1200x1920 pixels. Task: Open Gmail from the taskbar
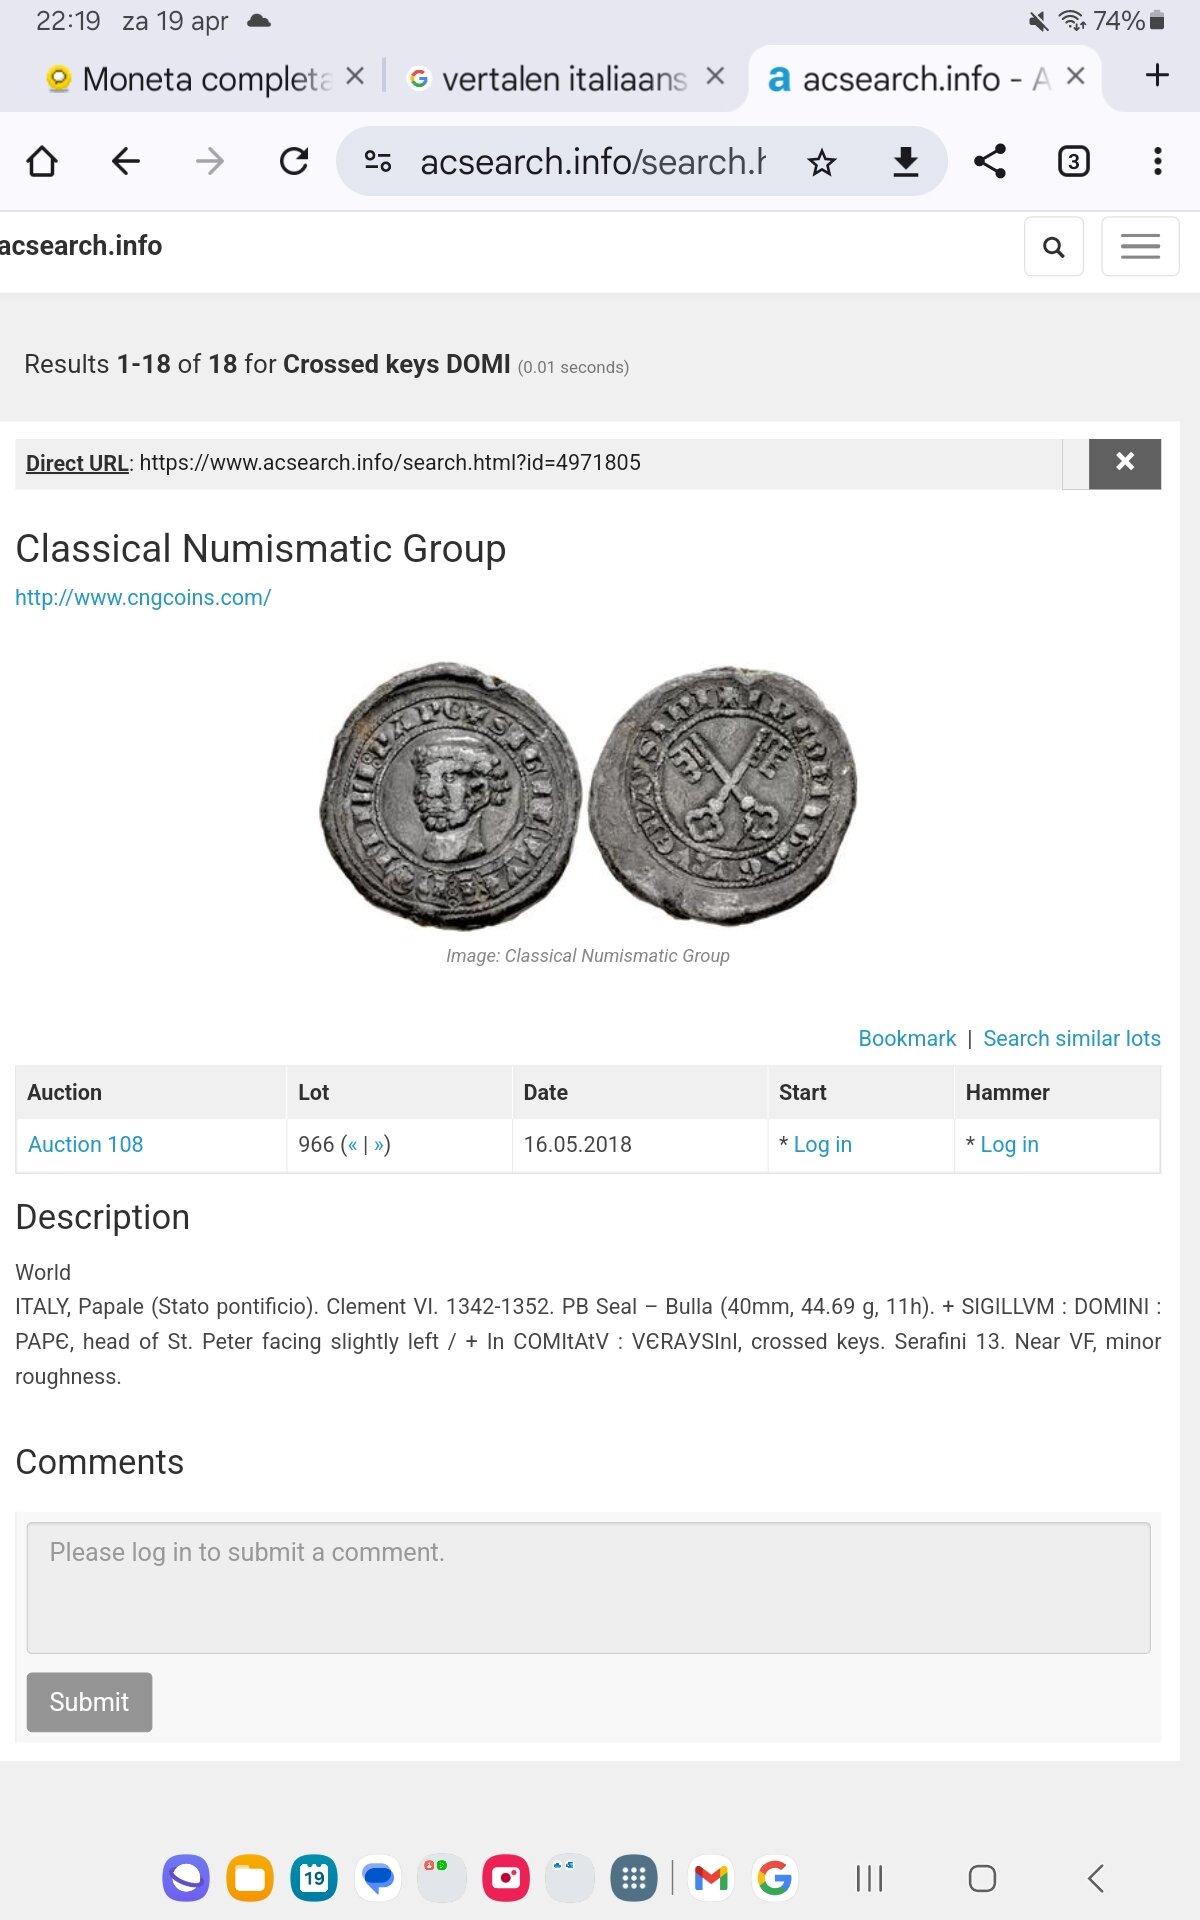click(x=711, y=1878)
